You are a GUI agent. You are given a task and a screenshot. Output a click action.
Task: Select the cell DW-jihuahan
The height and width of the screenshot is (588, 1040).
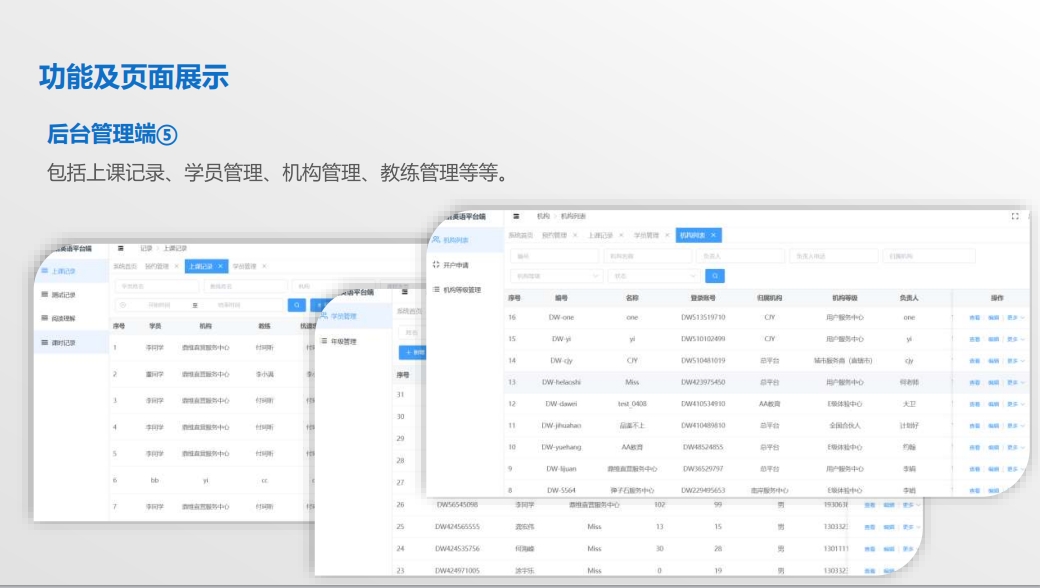(x=561, y=426)
